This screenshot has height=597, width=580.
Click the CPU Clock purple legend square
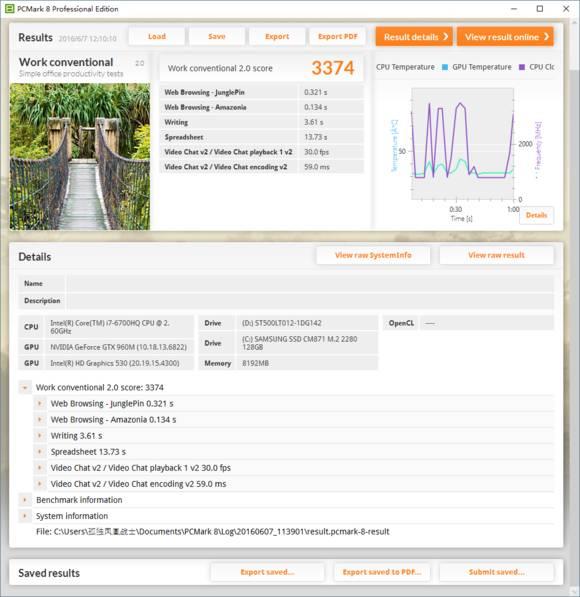[x=522, y=67]
